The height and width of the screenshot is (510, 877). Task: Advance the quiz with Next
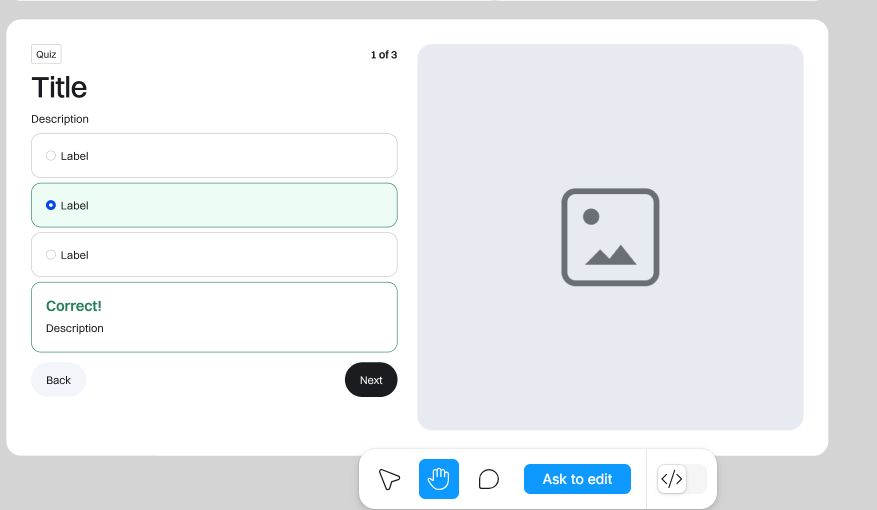pos(371,380)
